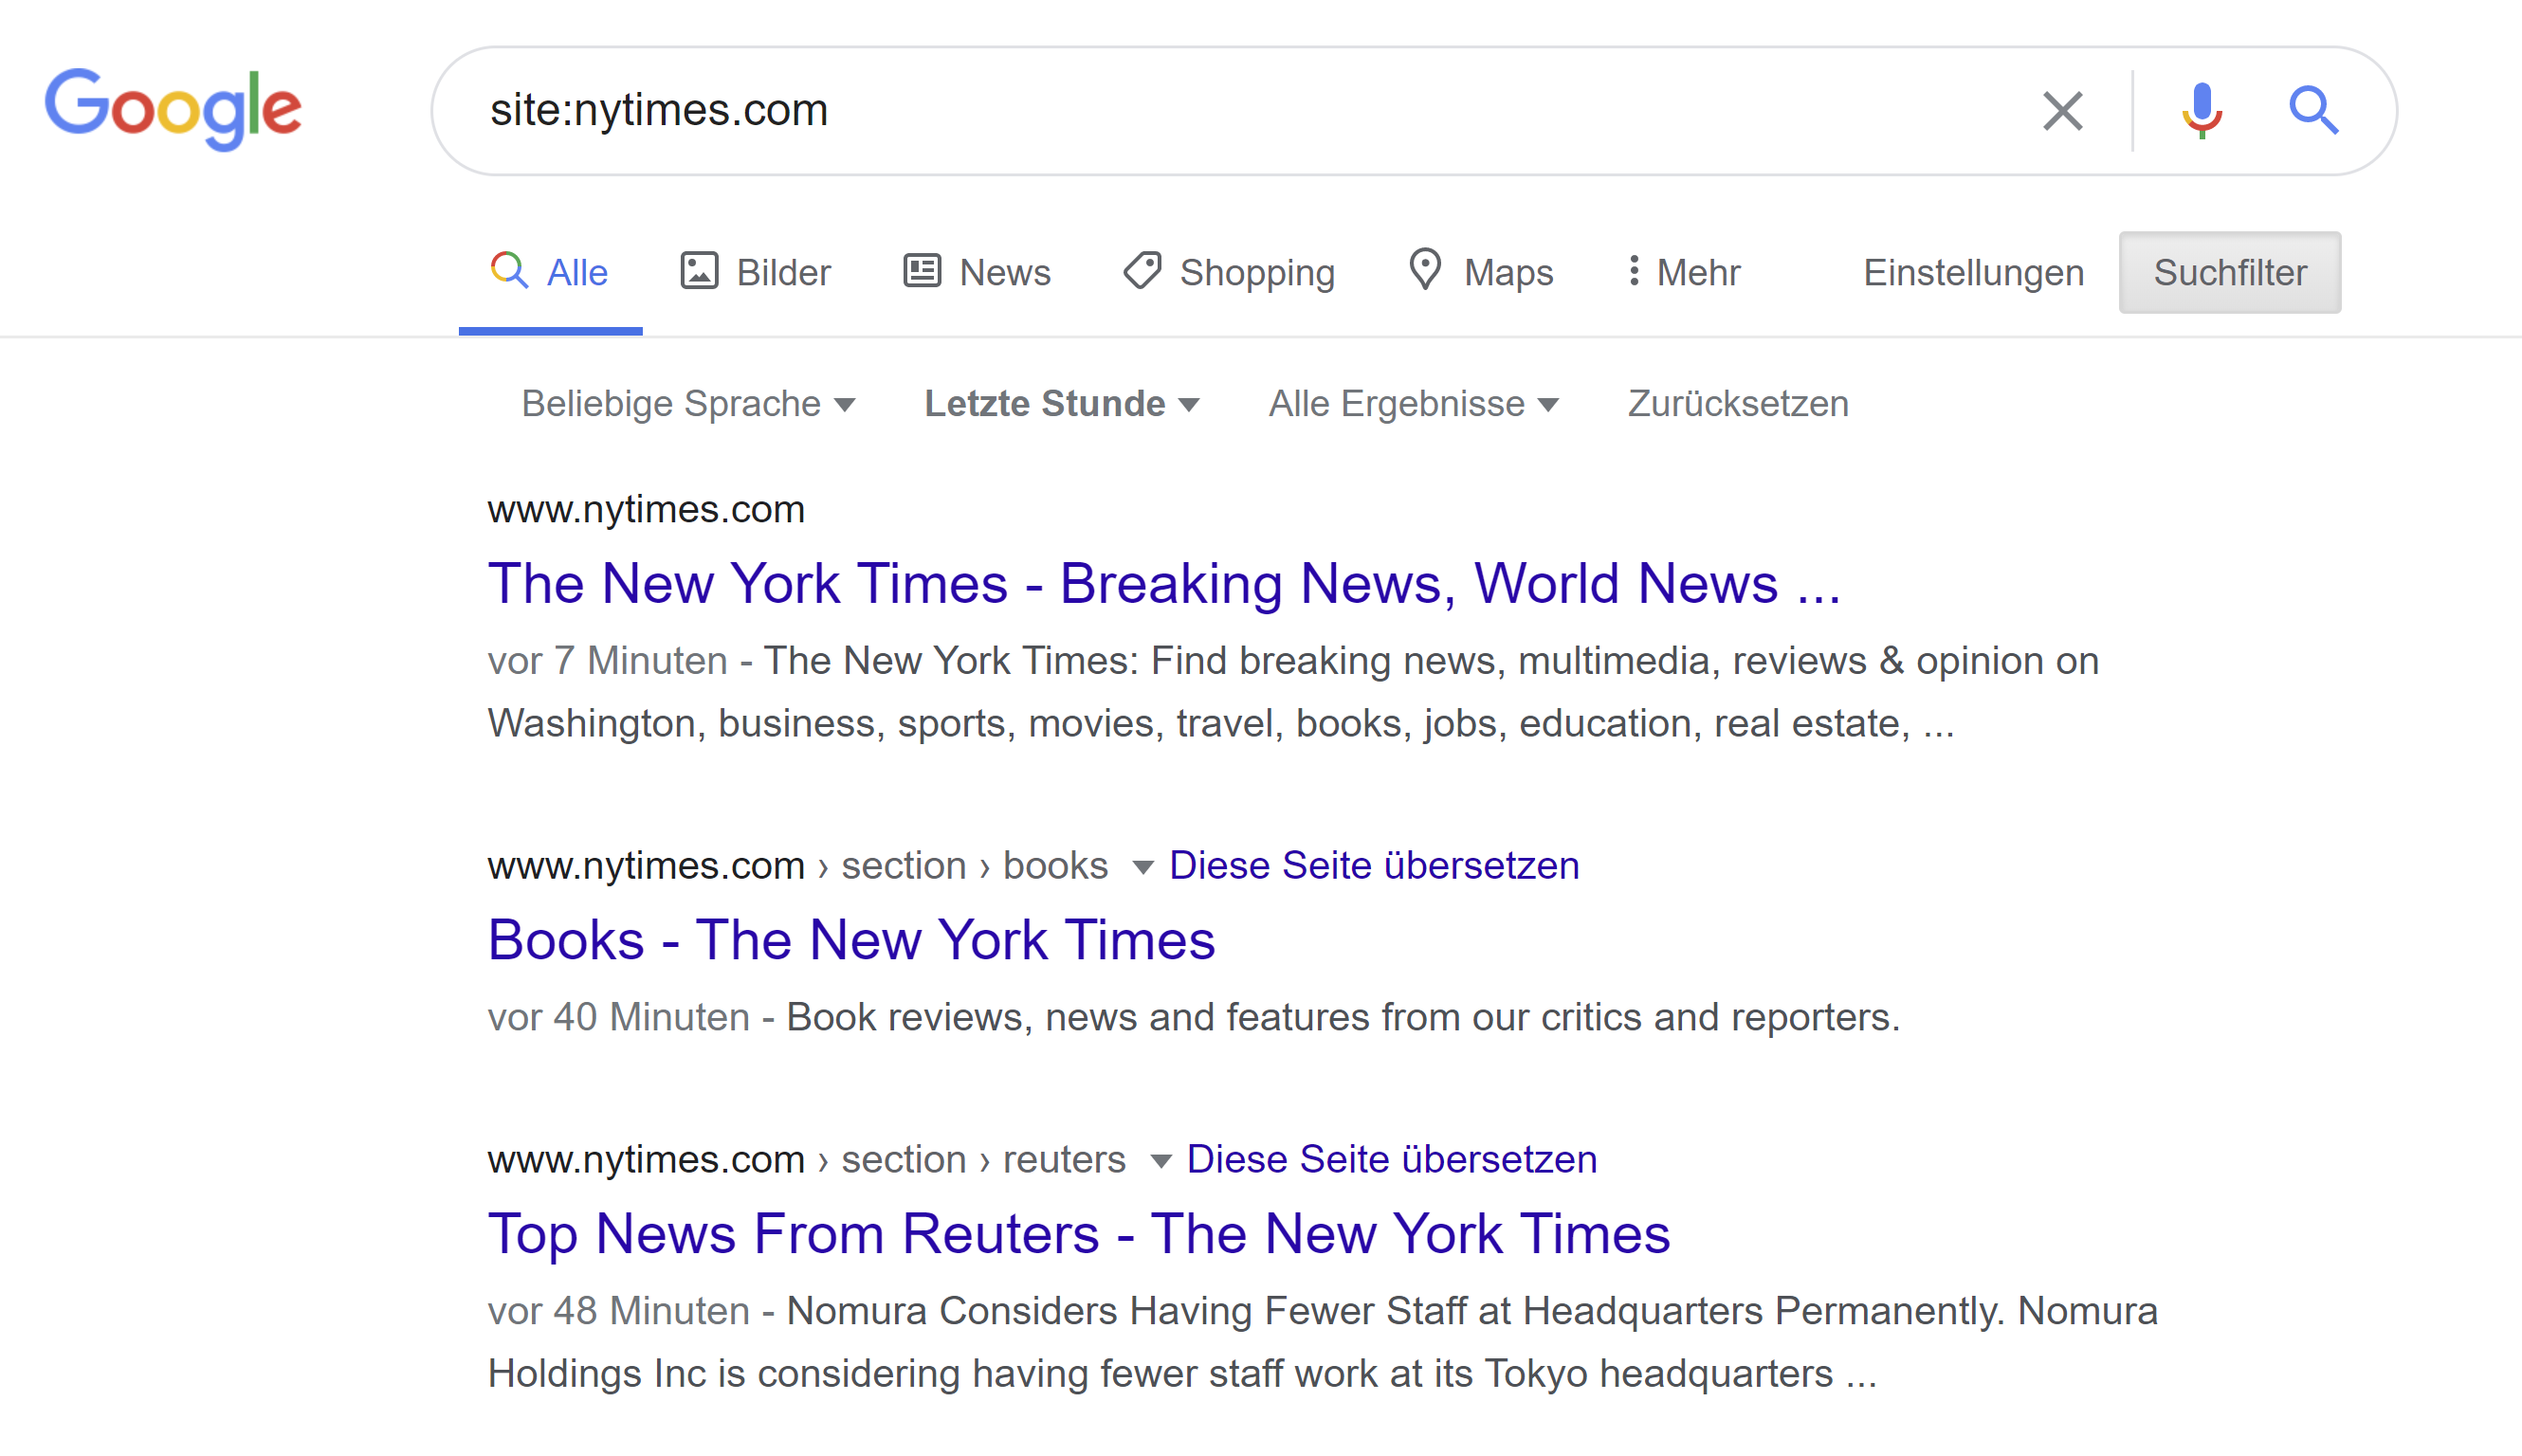Clear the search query with the X icon
Viewport: 2522px width, 1456px height.
pyautogui.click(x=2061, y=110)
